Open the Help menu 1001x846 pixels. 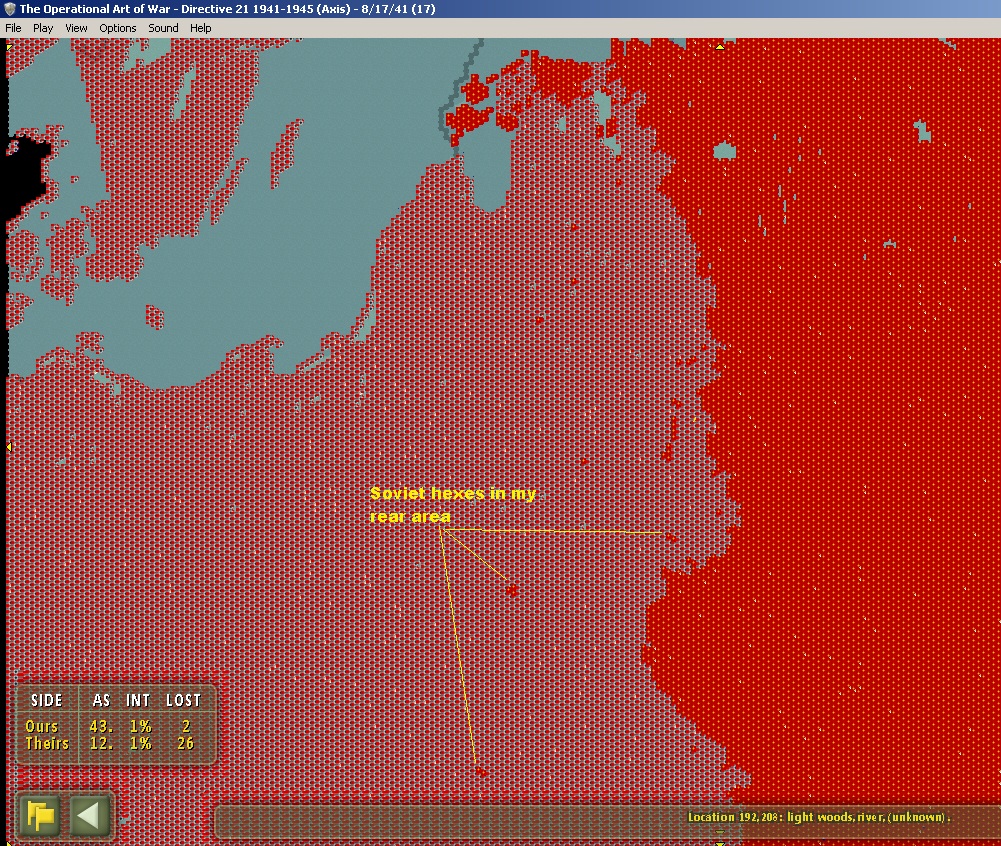coord(200,28)
